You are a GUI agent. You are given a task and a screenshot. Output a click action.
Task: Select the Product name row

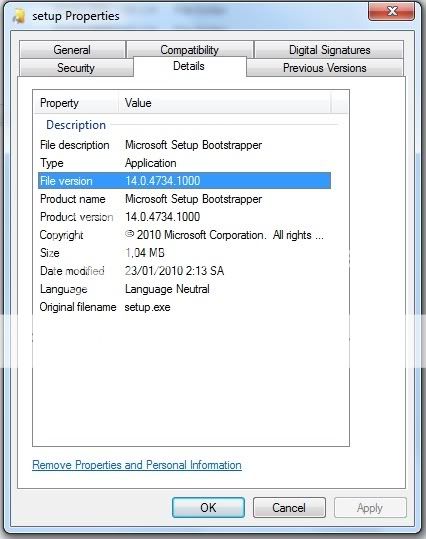[x=184, y=199]
